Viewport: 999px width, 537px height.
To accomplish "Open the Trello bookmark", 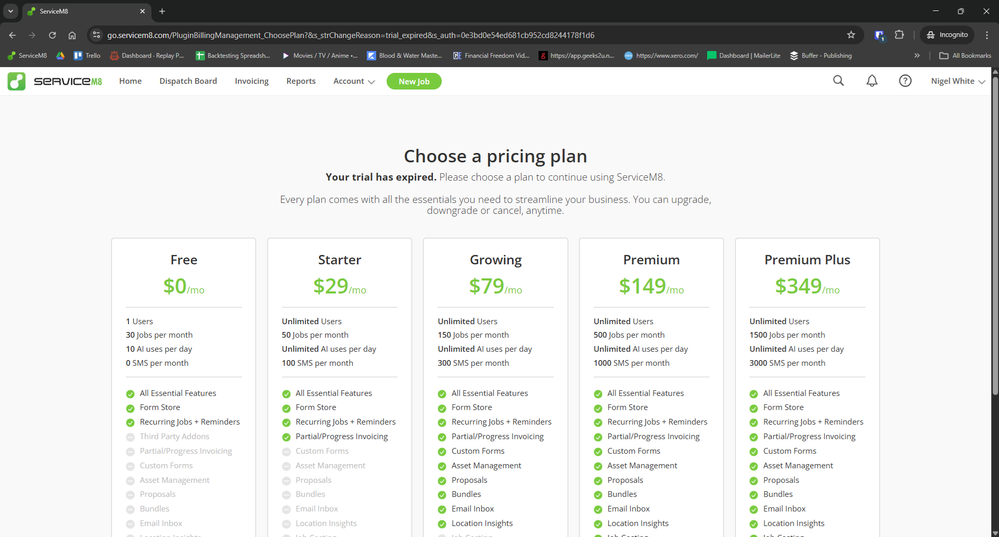I will 87,55.
